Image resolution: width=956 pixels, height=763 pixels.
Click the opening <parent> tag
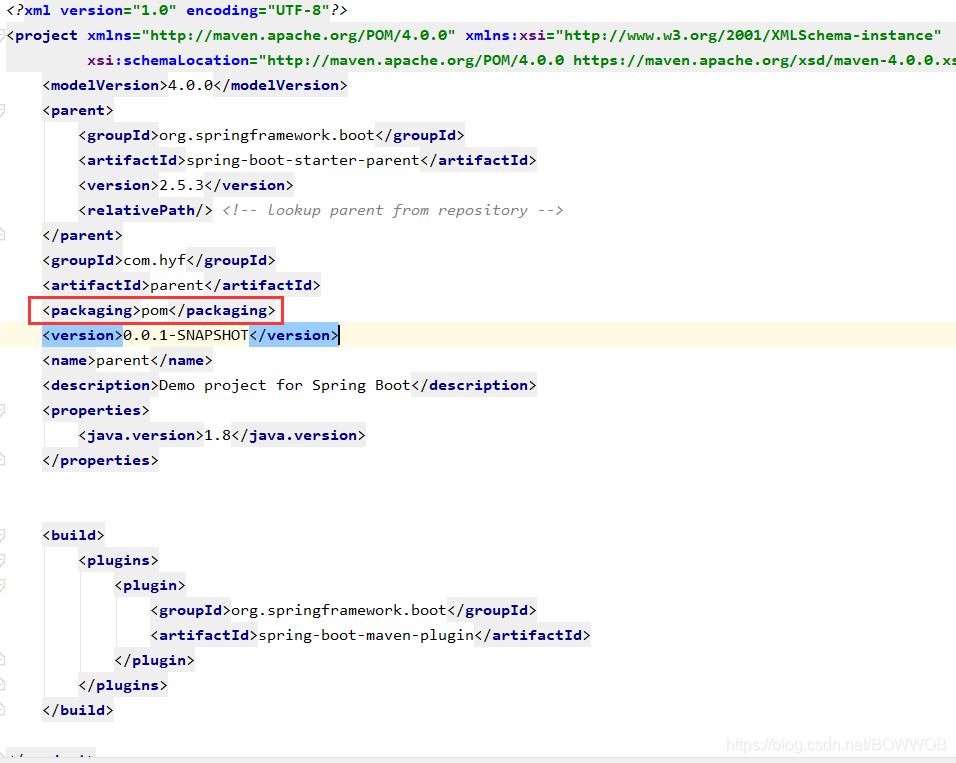click(x=78, y=110)
